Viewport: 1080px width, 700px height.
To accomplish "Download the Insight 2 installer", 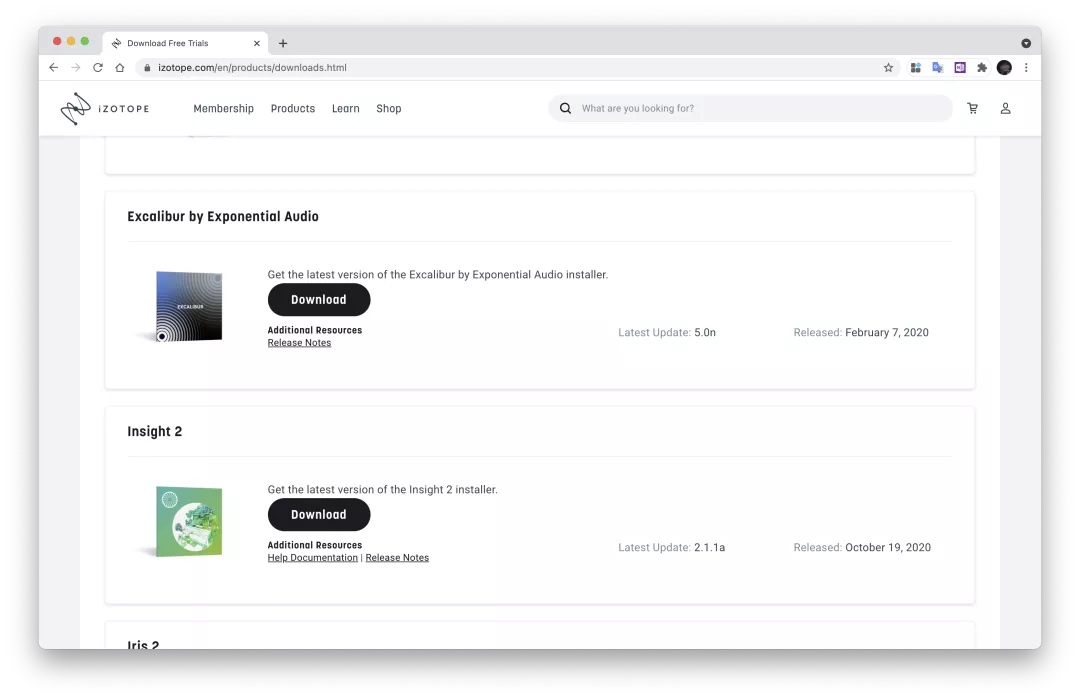I will point(319,515).
